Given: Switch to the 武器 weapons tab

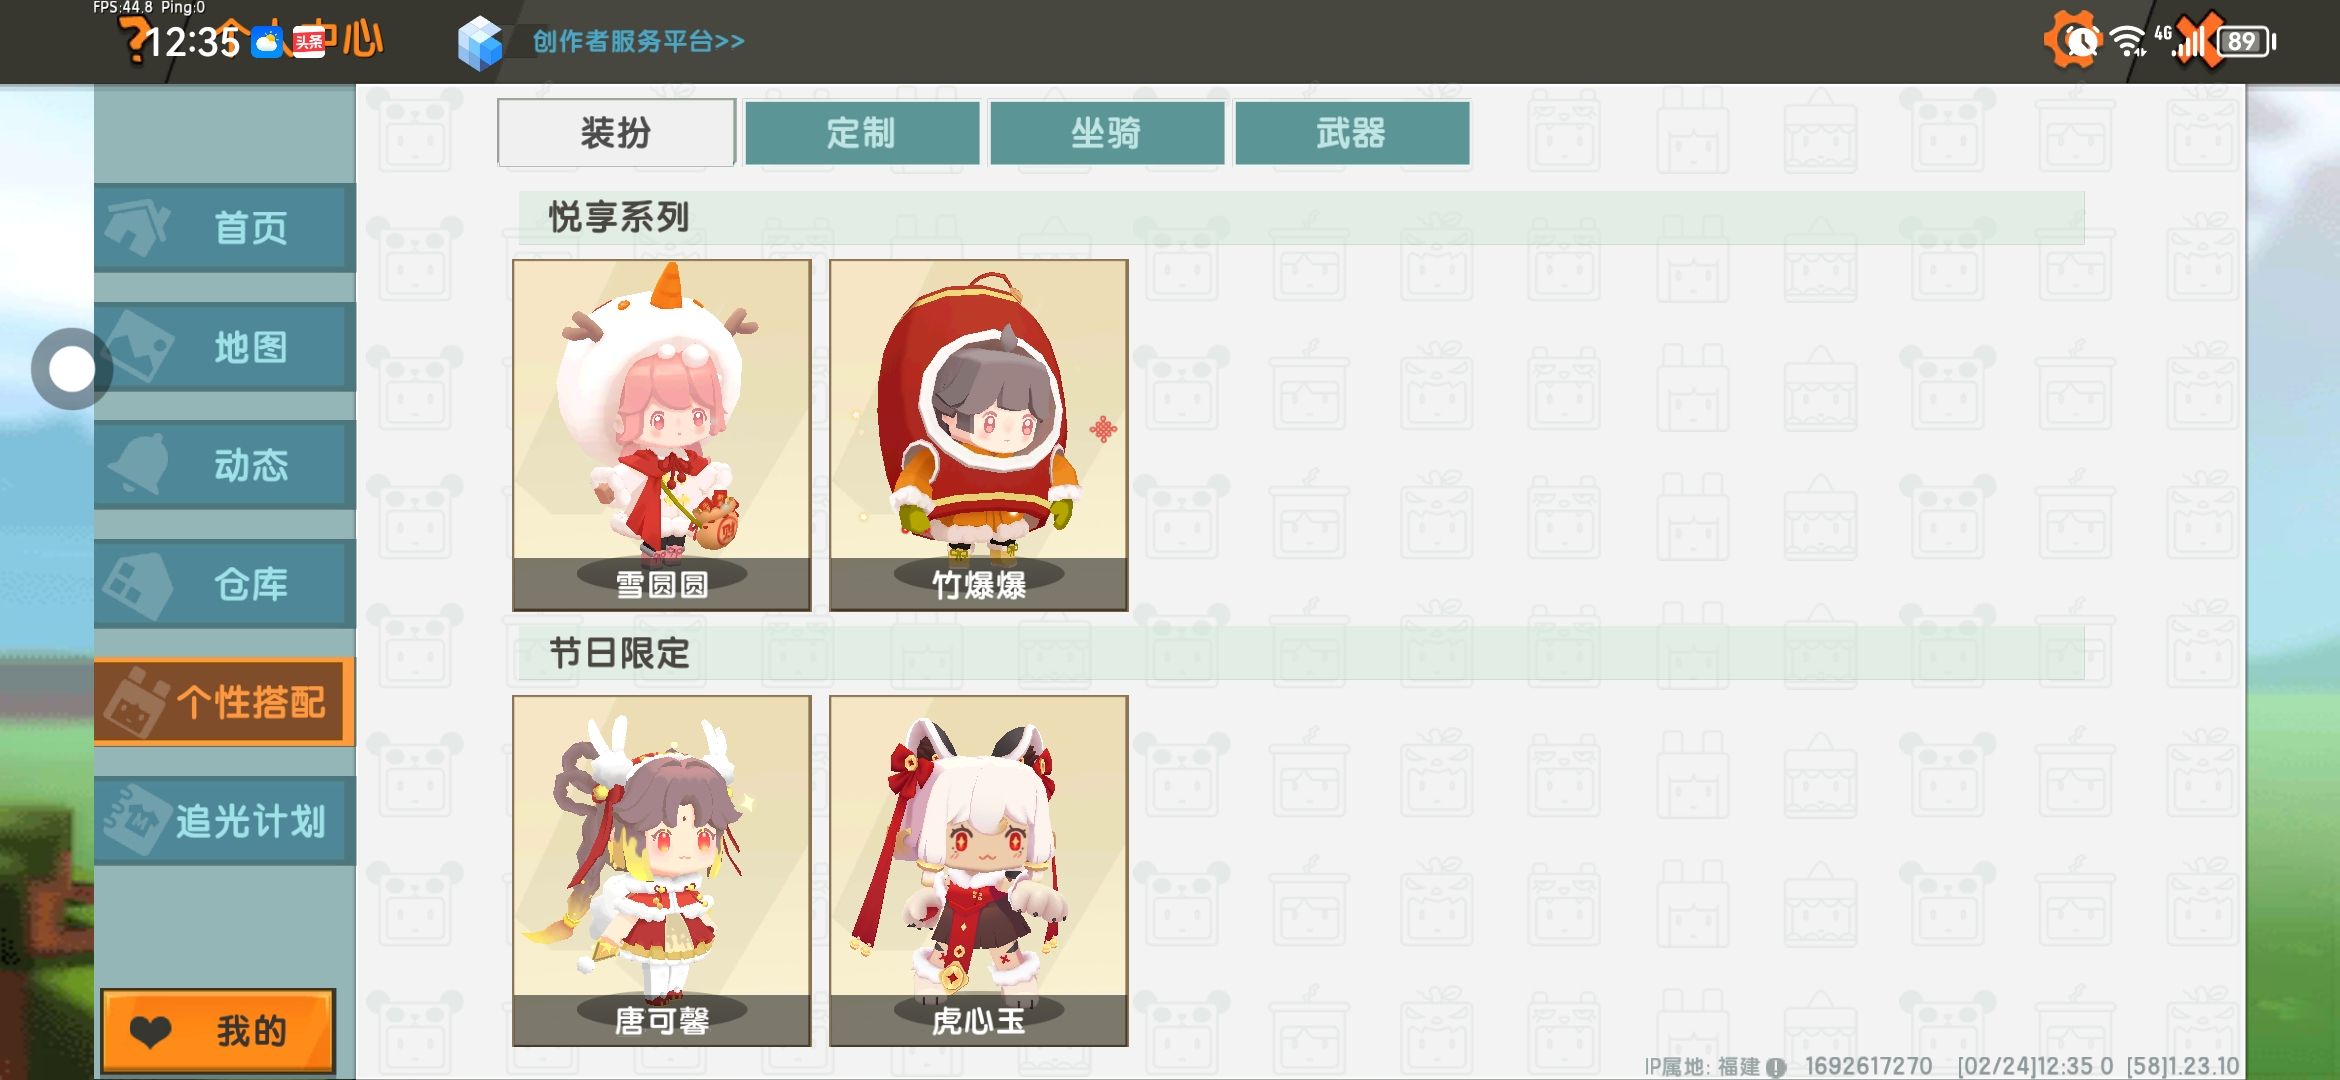Looking at the screenshot, I should click(x=1352, y=132).
